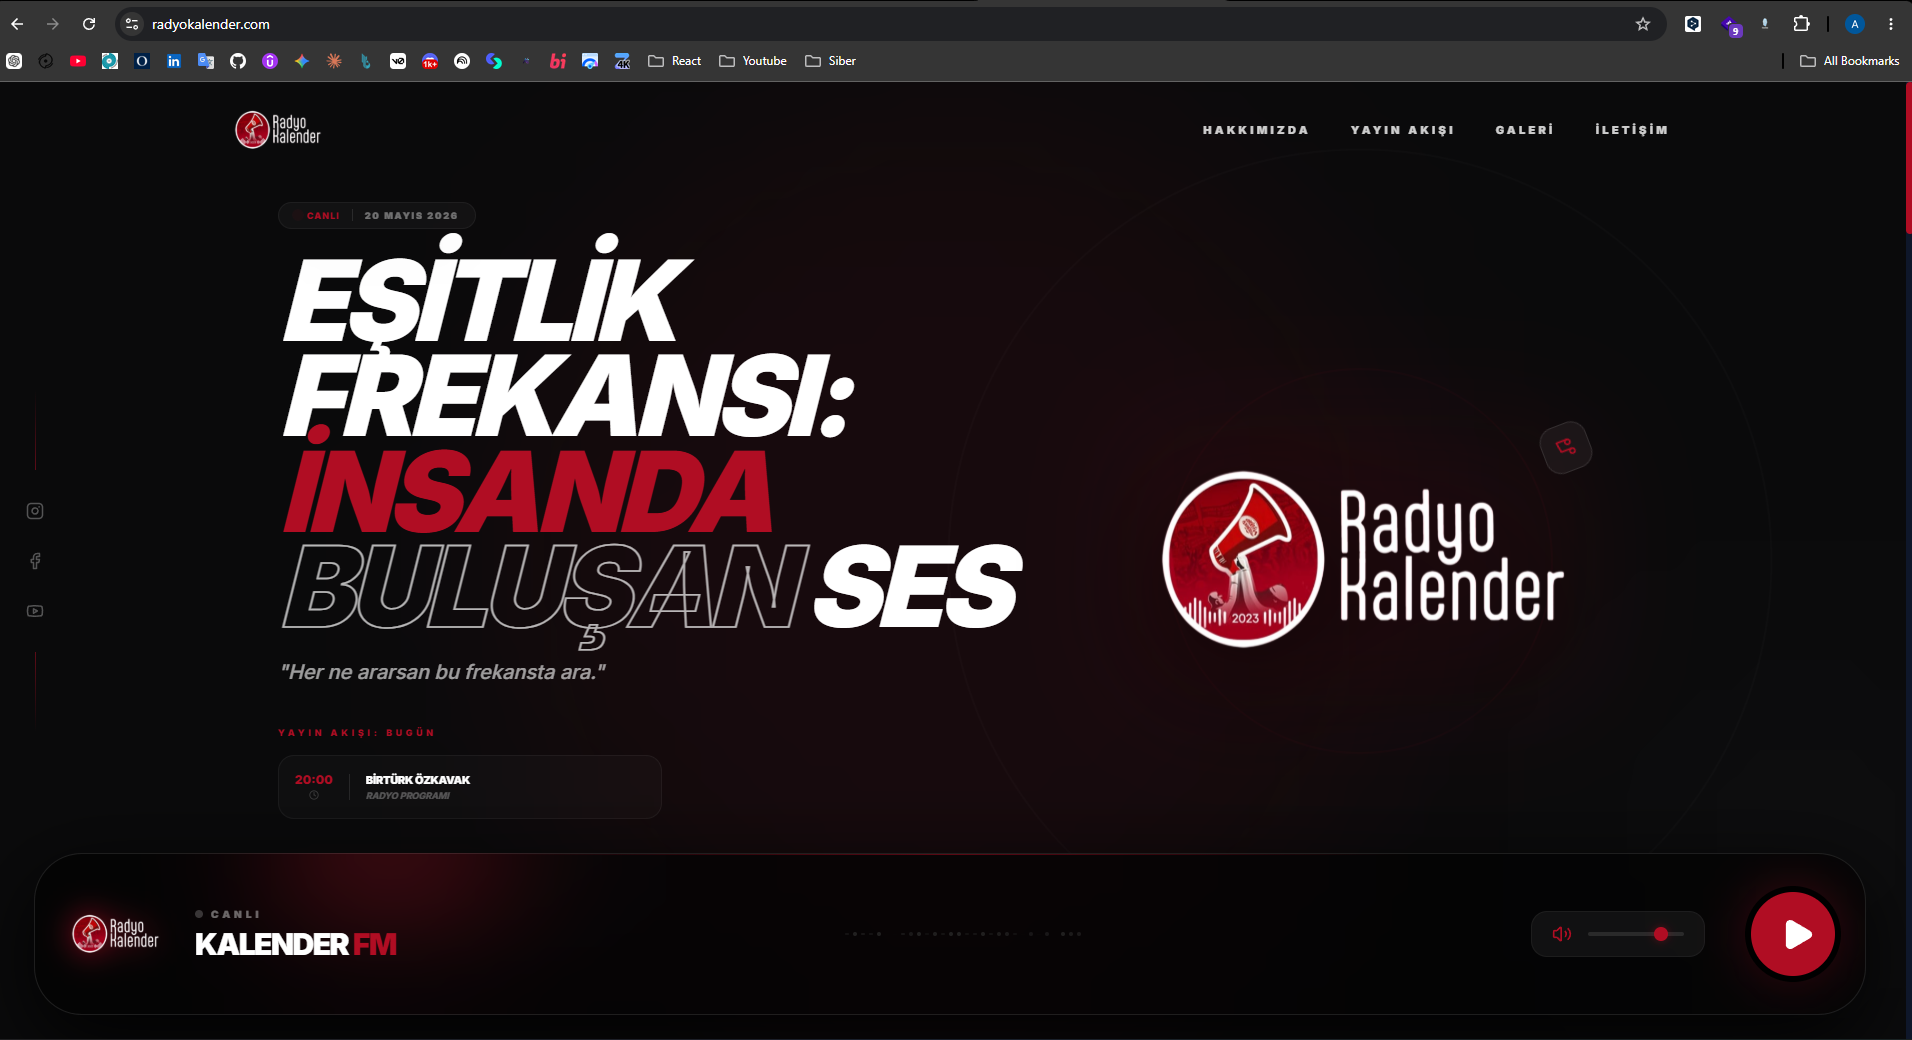Open the red YouTube bookmark icon

pyautogui.click(x=78, y=61)
